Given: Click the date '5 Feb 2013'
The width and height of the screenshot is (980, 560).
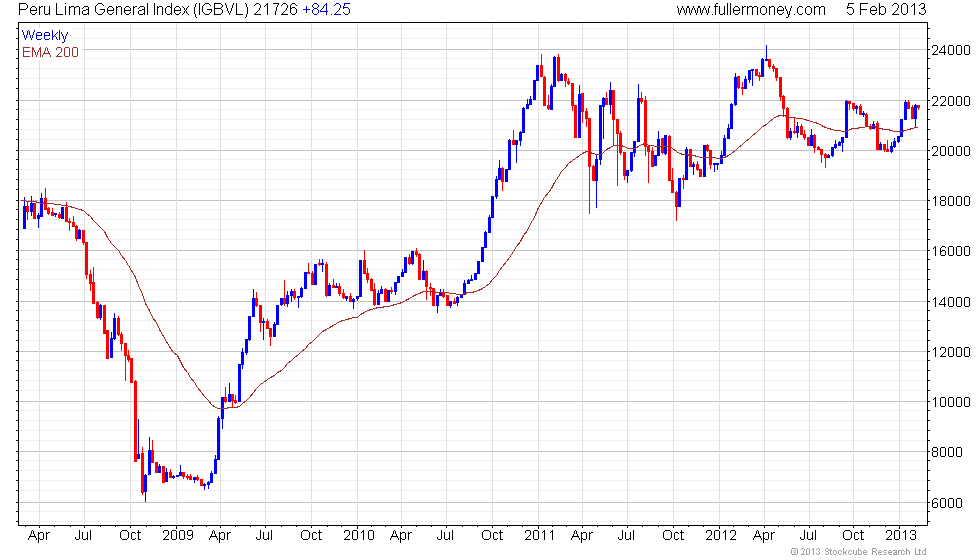Looking at the screenshot, I should 886,9.
